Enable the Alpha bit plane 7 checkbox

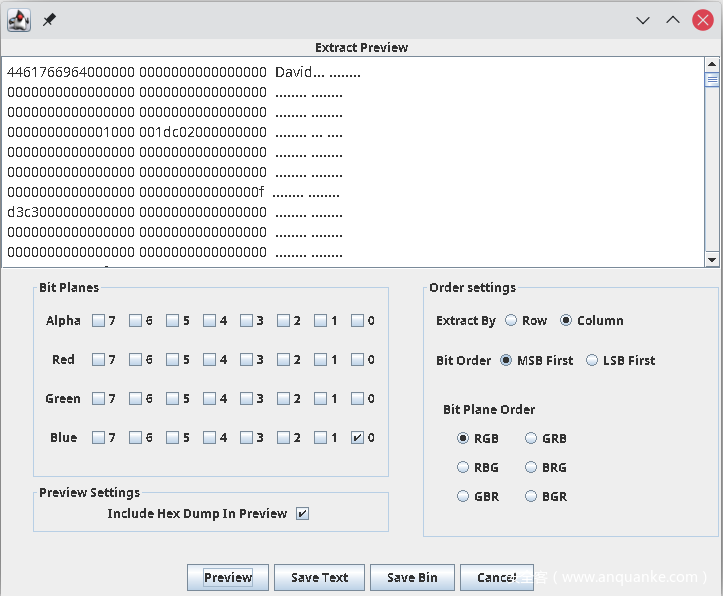pos(99,321)
